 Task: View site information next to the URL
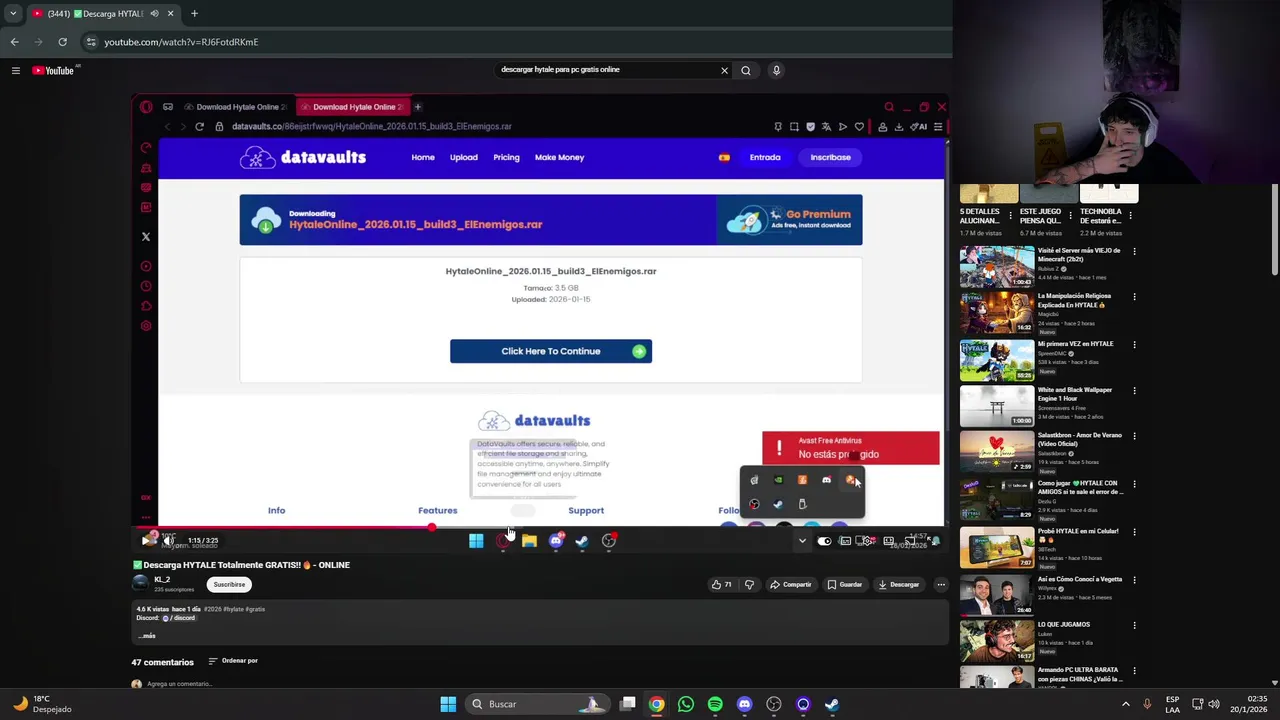[91, 42]
